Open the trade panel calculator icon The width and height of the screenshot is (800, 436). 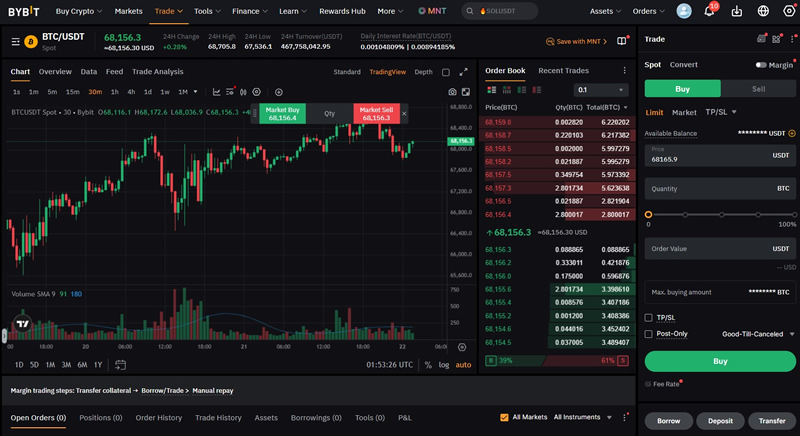tap(761, 39)
